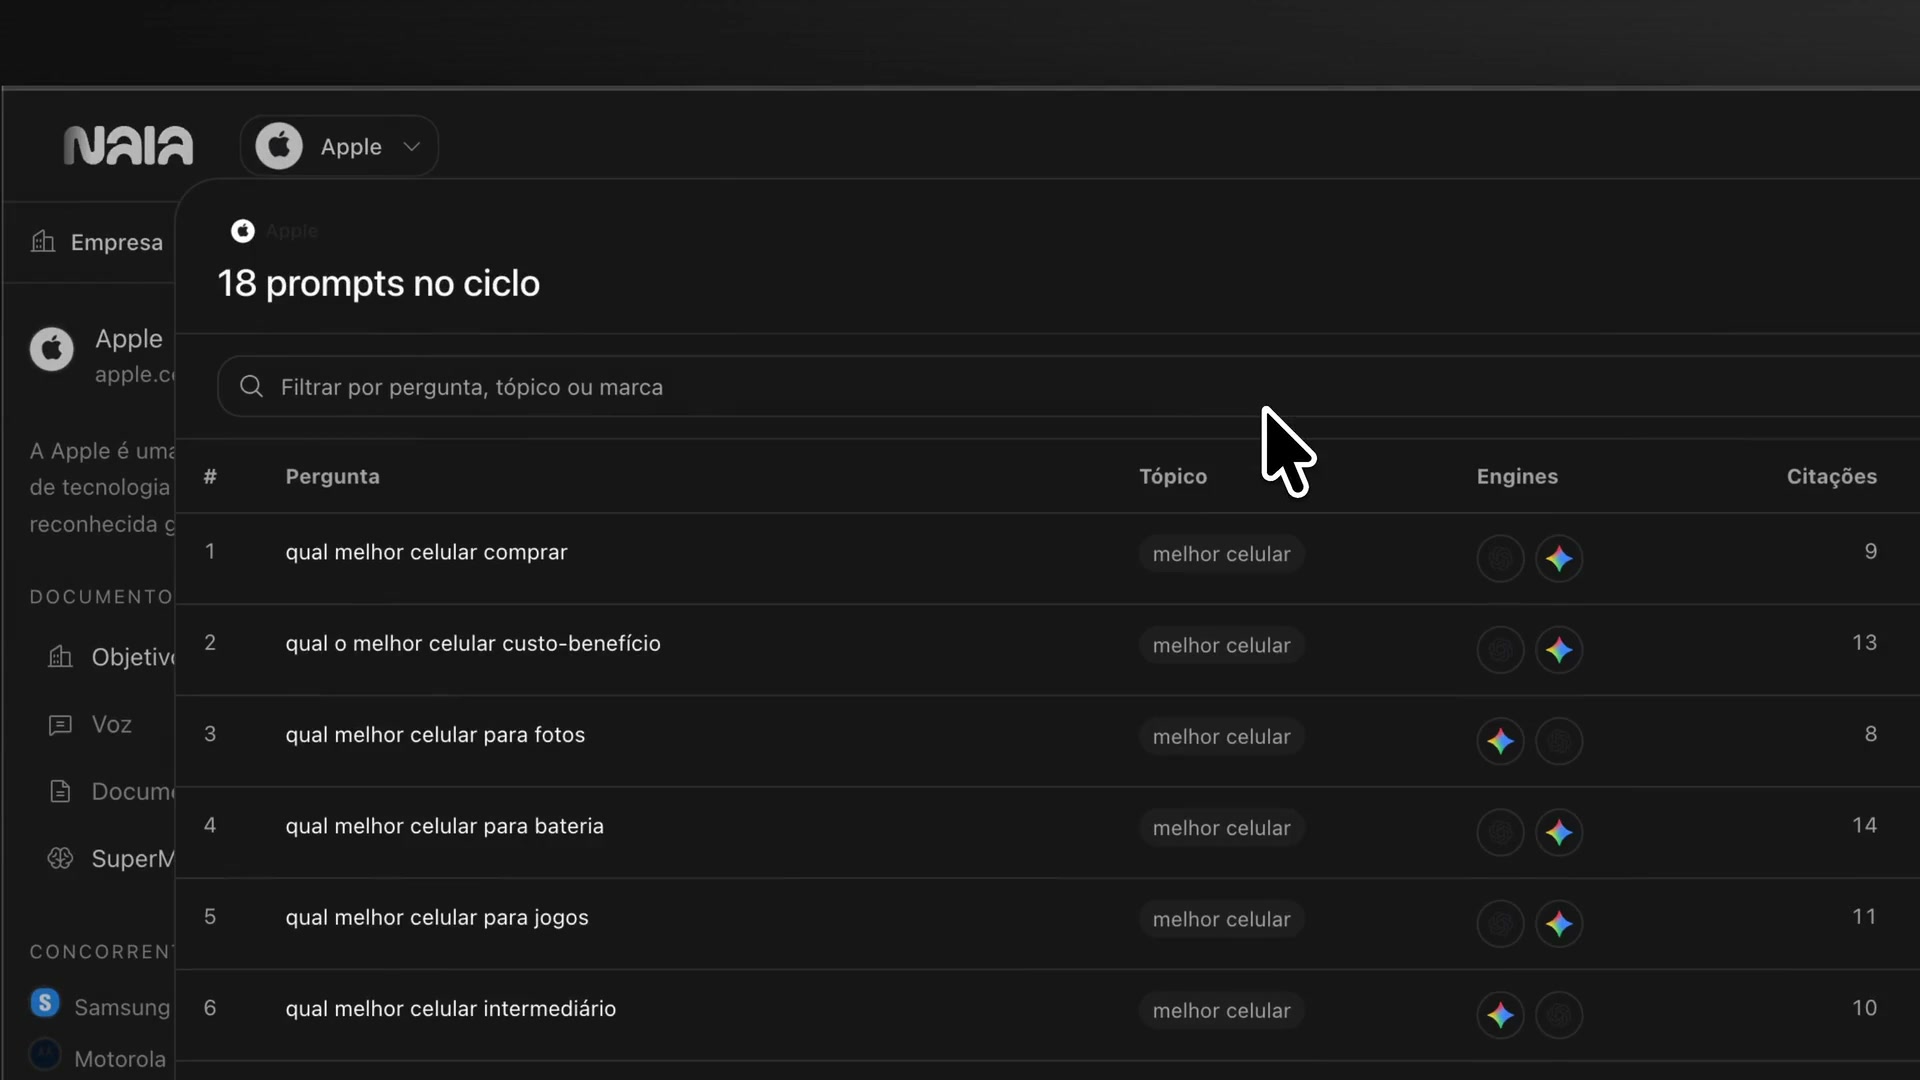This screenshot has width=1920, height=1080.
Task: Click the ChatGPT engine icon in 'para fotos' row
Action: coord(1559,741)
